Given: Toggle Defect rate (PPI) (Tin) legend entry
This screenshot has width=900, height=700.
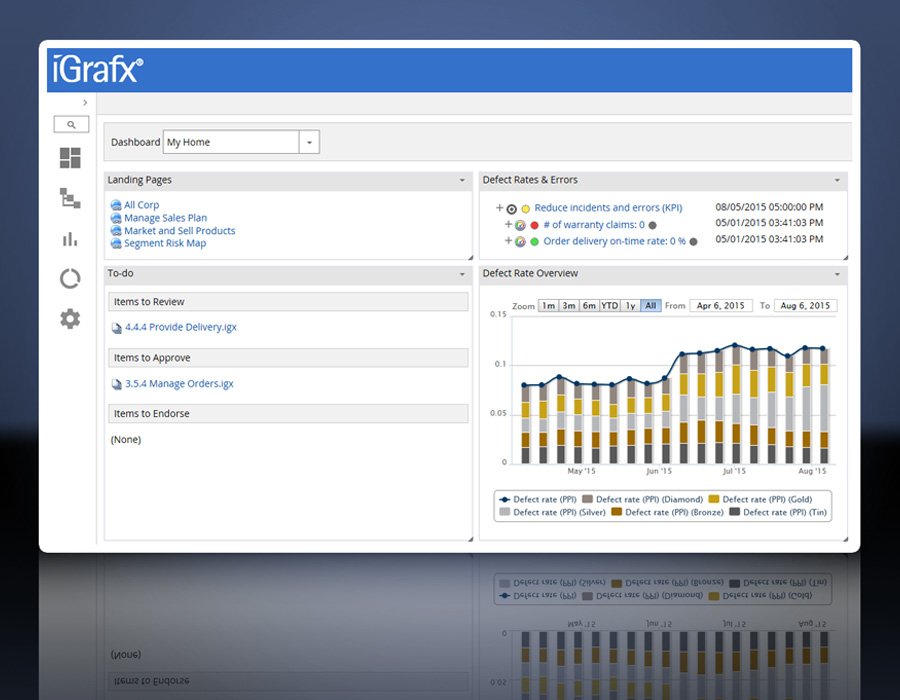Looking at the screenshot, I should click(x=778, y=512).
